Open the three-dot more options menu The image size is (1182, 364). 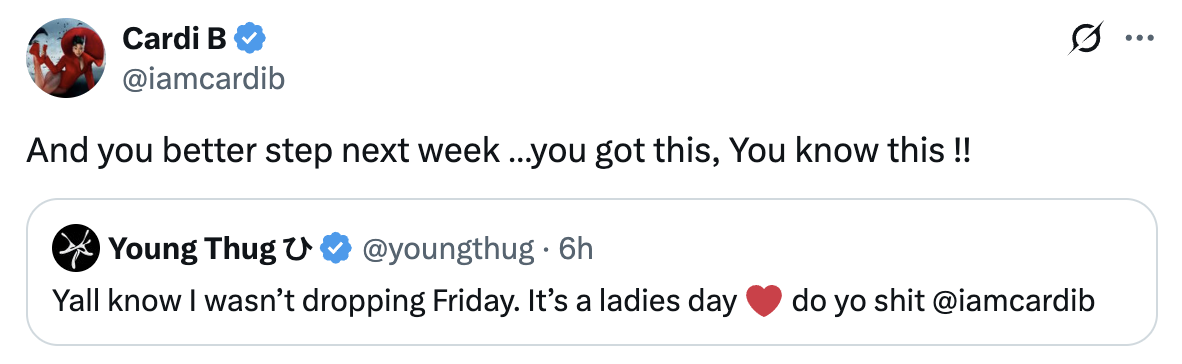tap(1139, 38)
